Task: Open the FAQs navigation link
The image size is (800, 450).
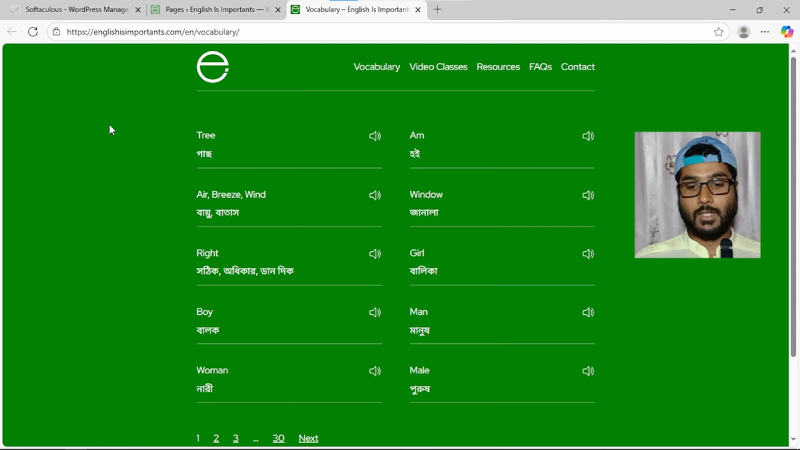Action: tap(540, 67)
